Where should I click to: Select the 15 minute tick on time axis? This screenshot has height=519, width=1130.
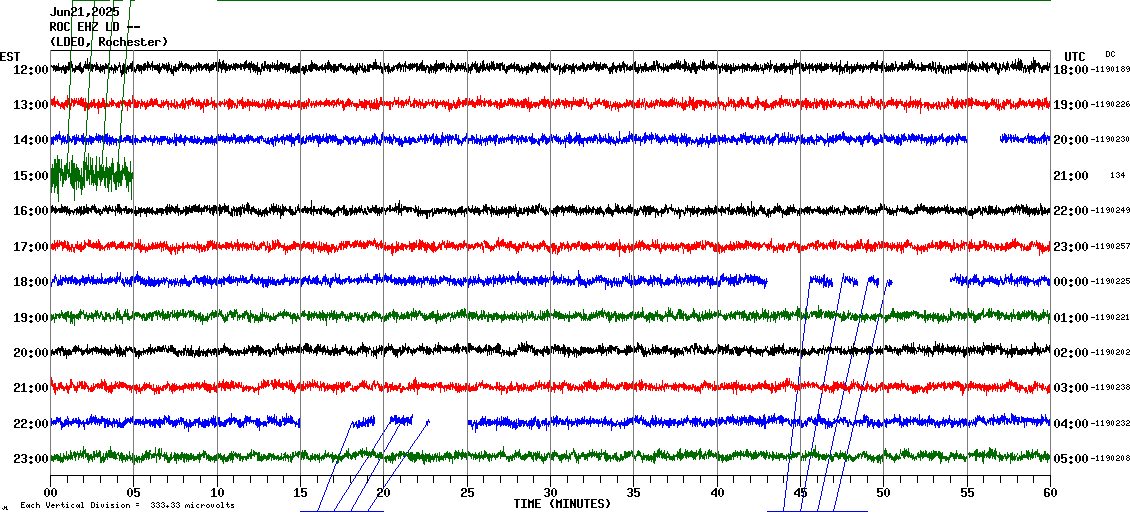tap(300, 492)
